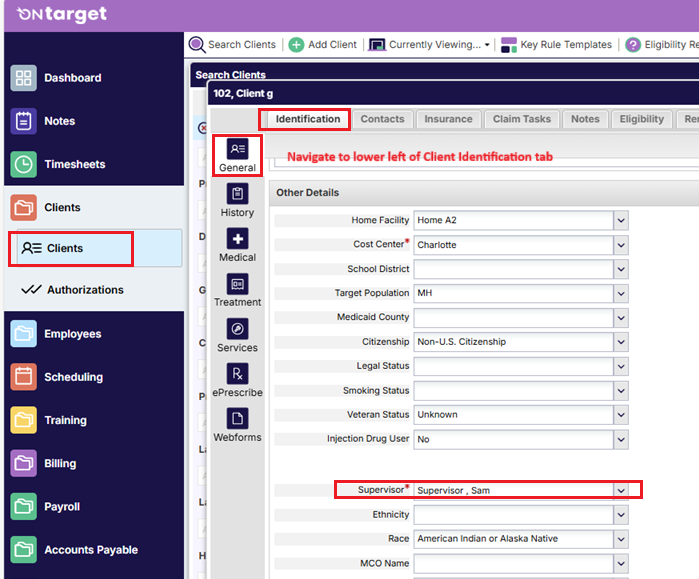Select the General section icon
The width and height of the screenshot is (699, 579).
point(238,149)
